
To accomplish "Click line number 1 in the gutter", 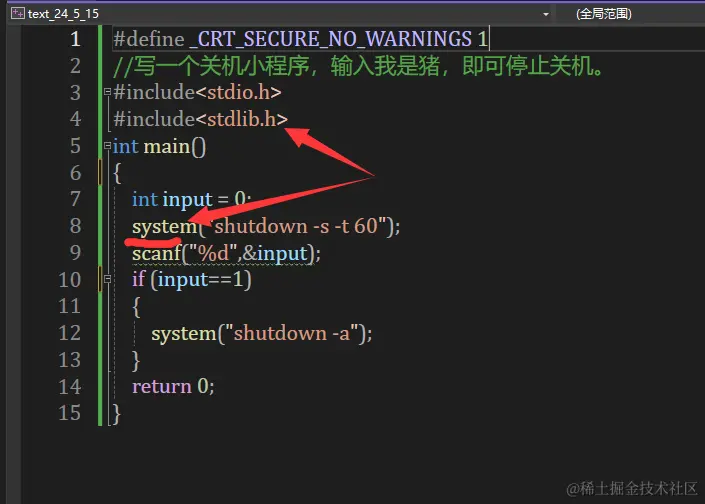I will 75,39.
